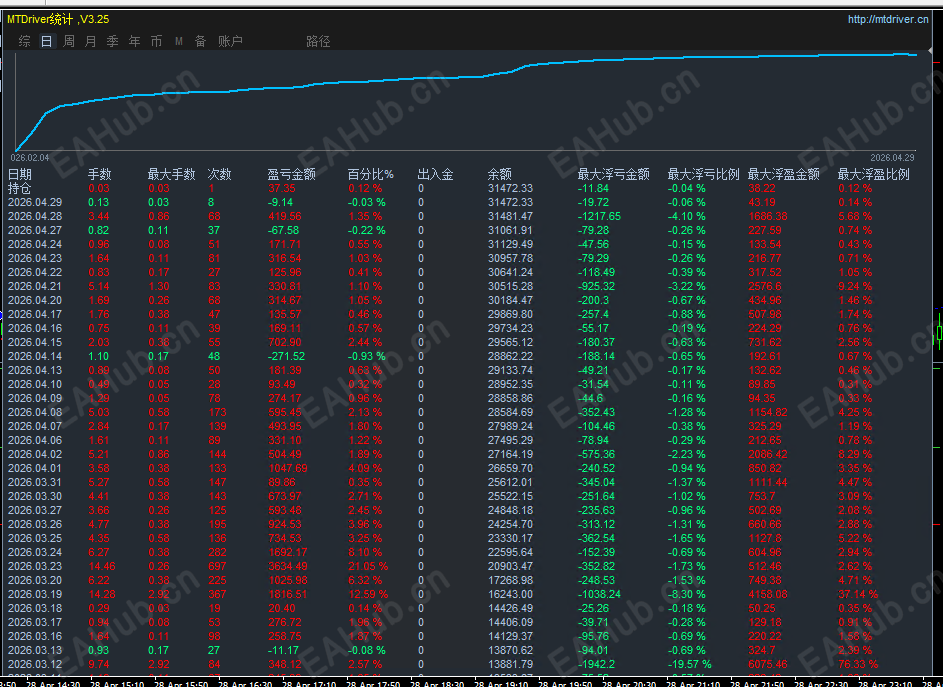This screenshot has height=687, width=943.
Task: Open the 币 currency tab
Action: pos(156,41)
